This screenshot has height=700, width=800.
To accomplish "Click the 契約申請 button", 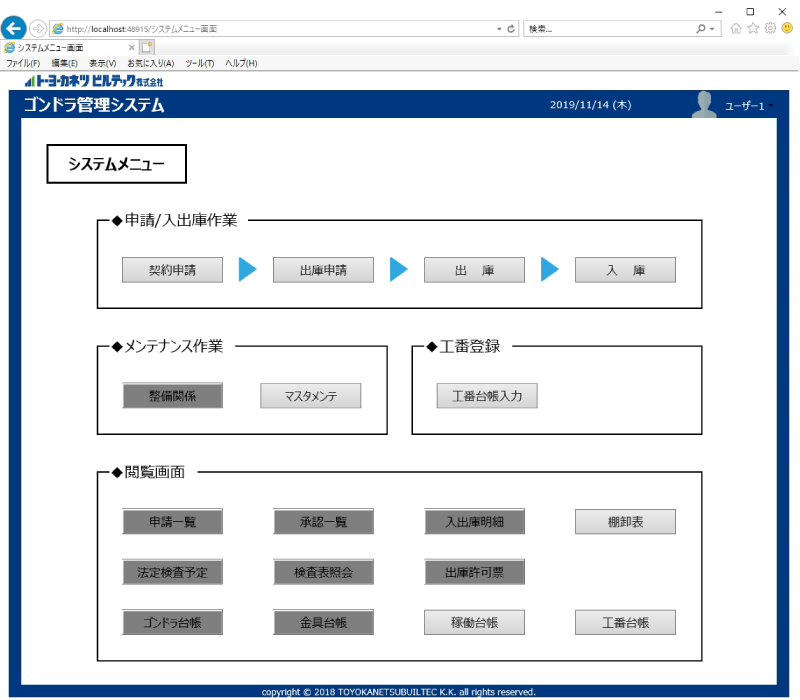I will tap(172, 269).
